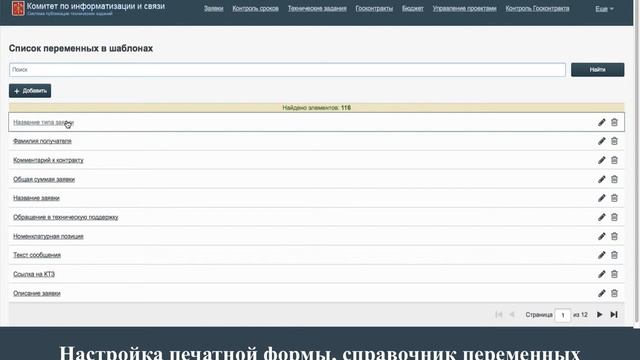Image resolution: width=640 pixels, height=360 pixels.
Task: Edit the 'Комментарий к контракту' variable
Action: (x=602, y=160)
